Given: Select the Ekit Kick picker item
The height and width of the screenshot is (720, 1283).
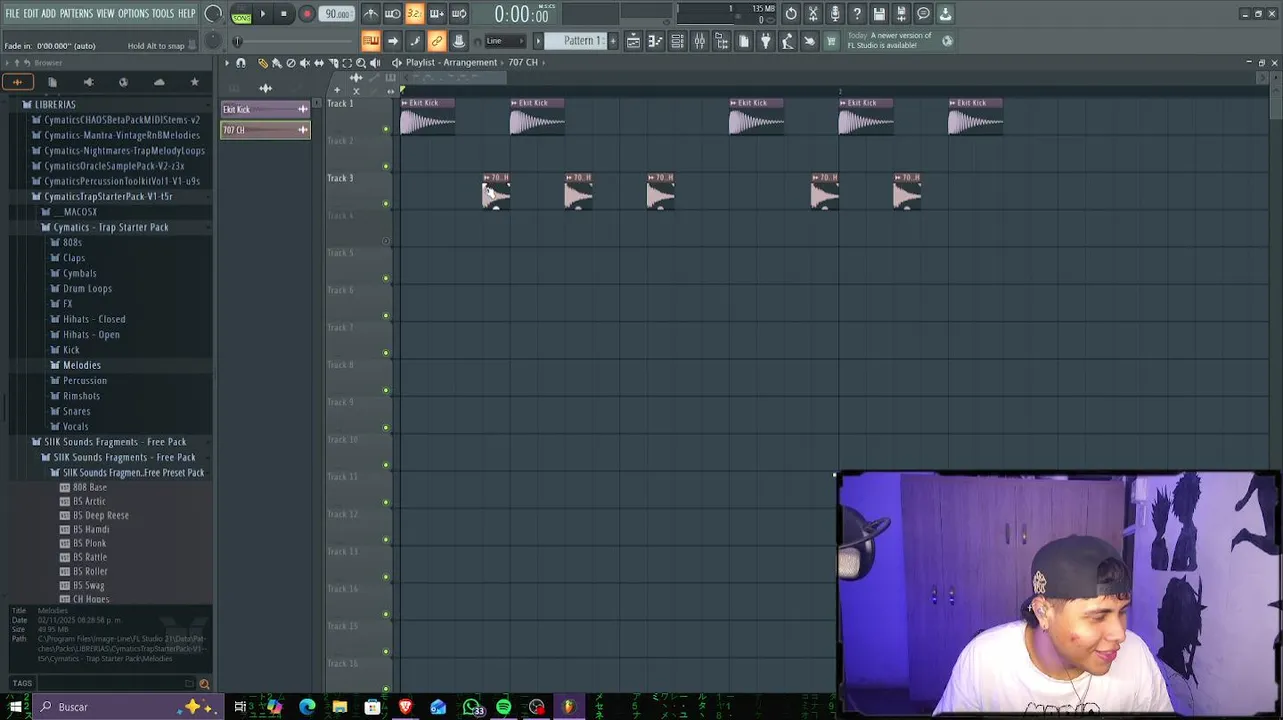Looking at the screenshot, I should pyautogui.click(x=265, y=109).
